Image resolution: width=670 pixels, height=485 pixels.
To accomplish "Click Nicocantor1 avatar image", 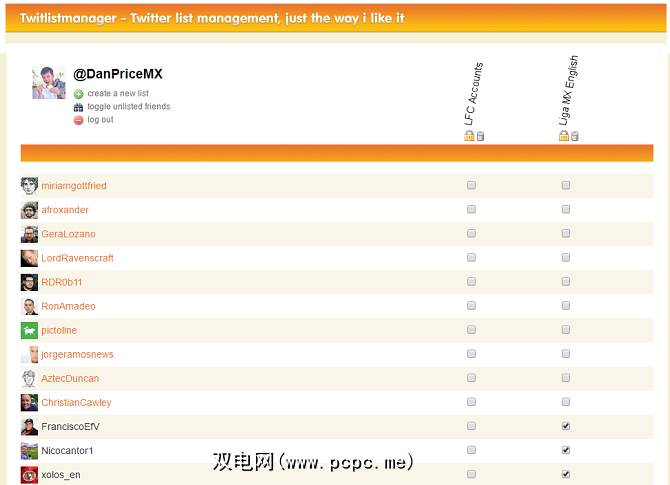I will click(29, 451).
